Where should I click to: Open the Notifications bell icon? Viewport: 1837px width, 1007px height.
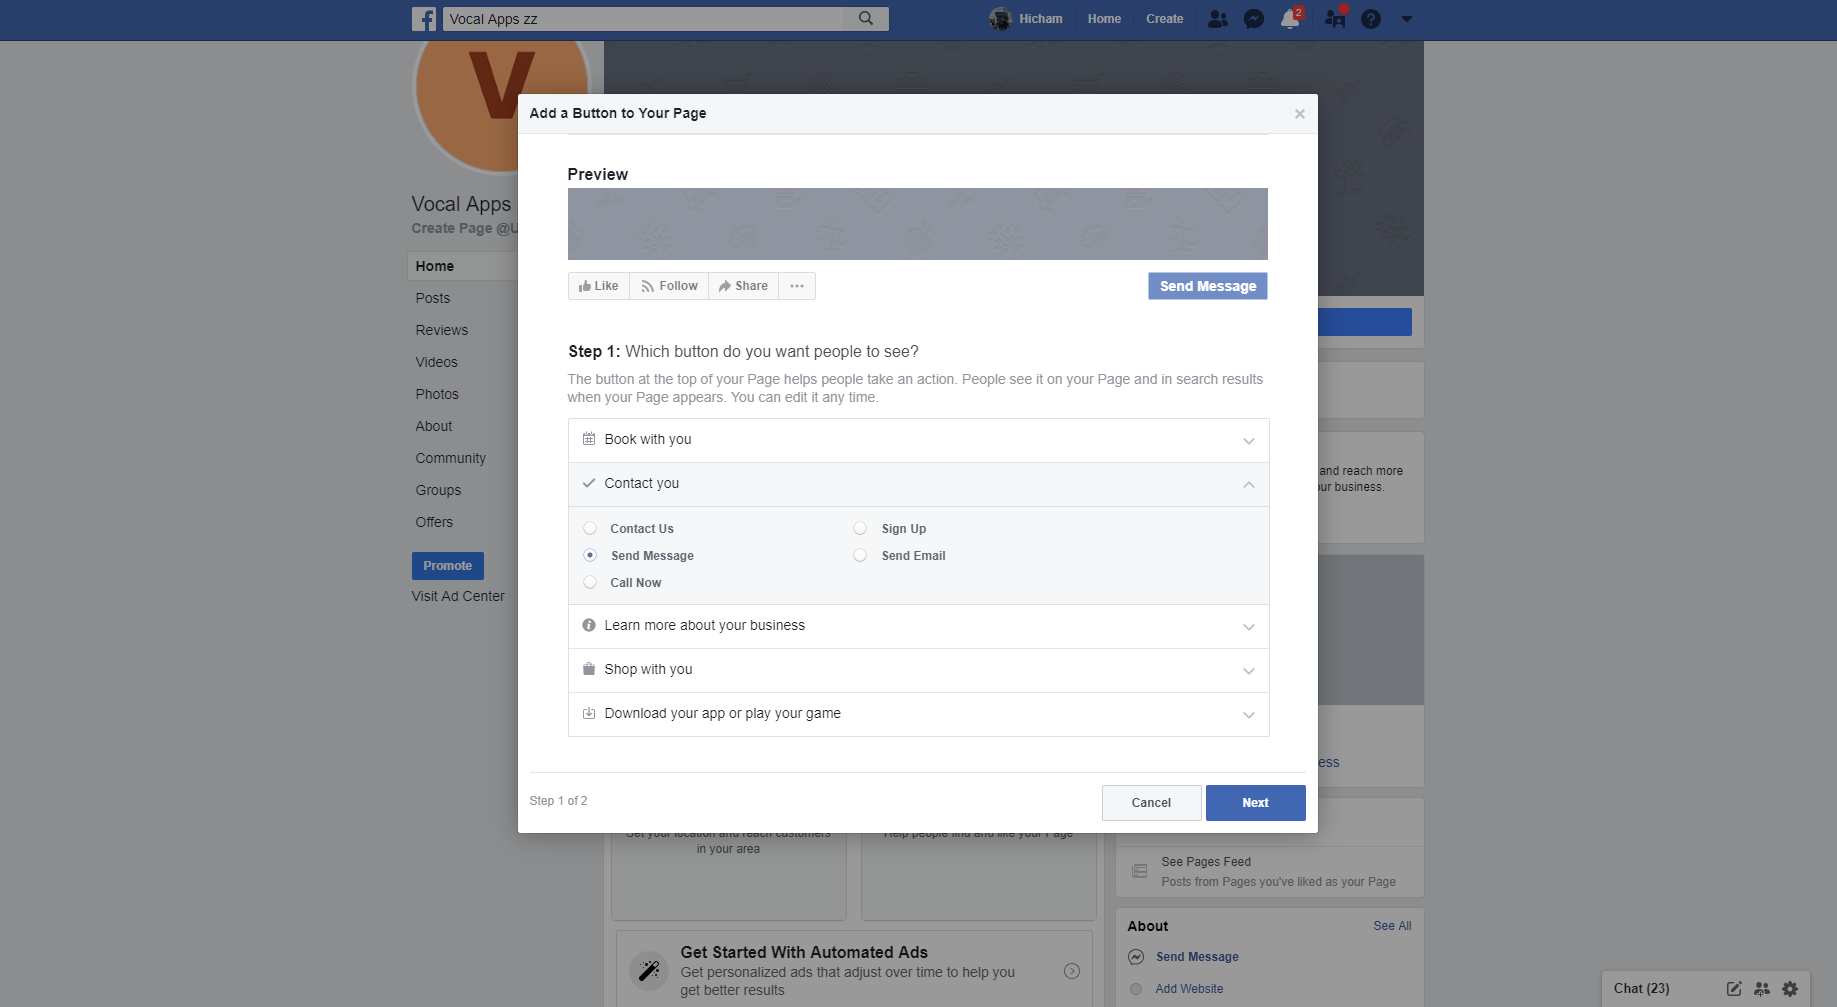[x=1290, y=19]
